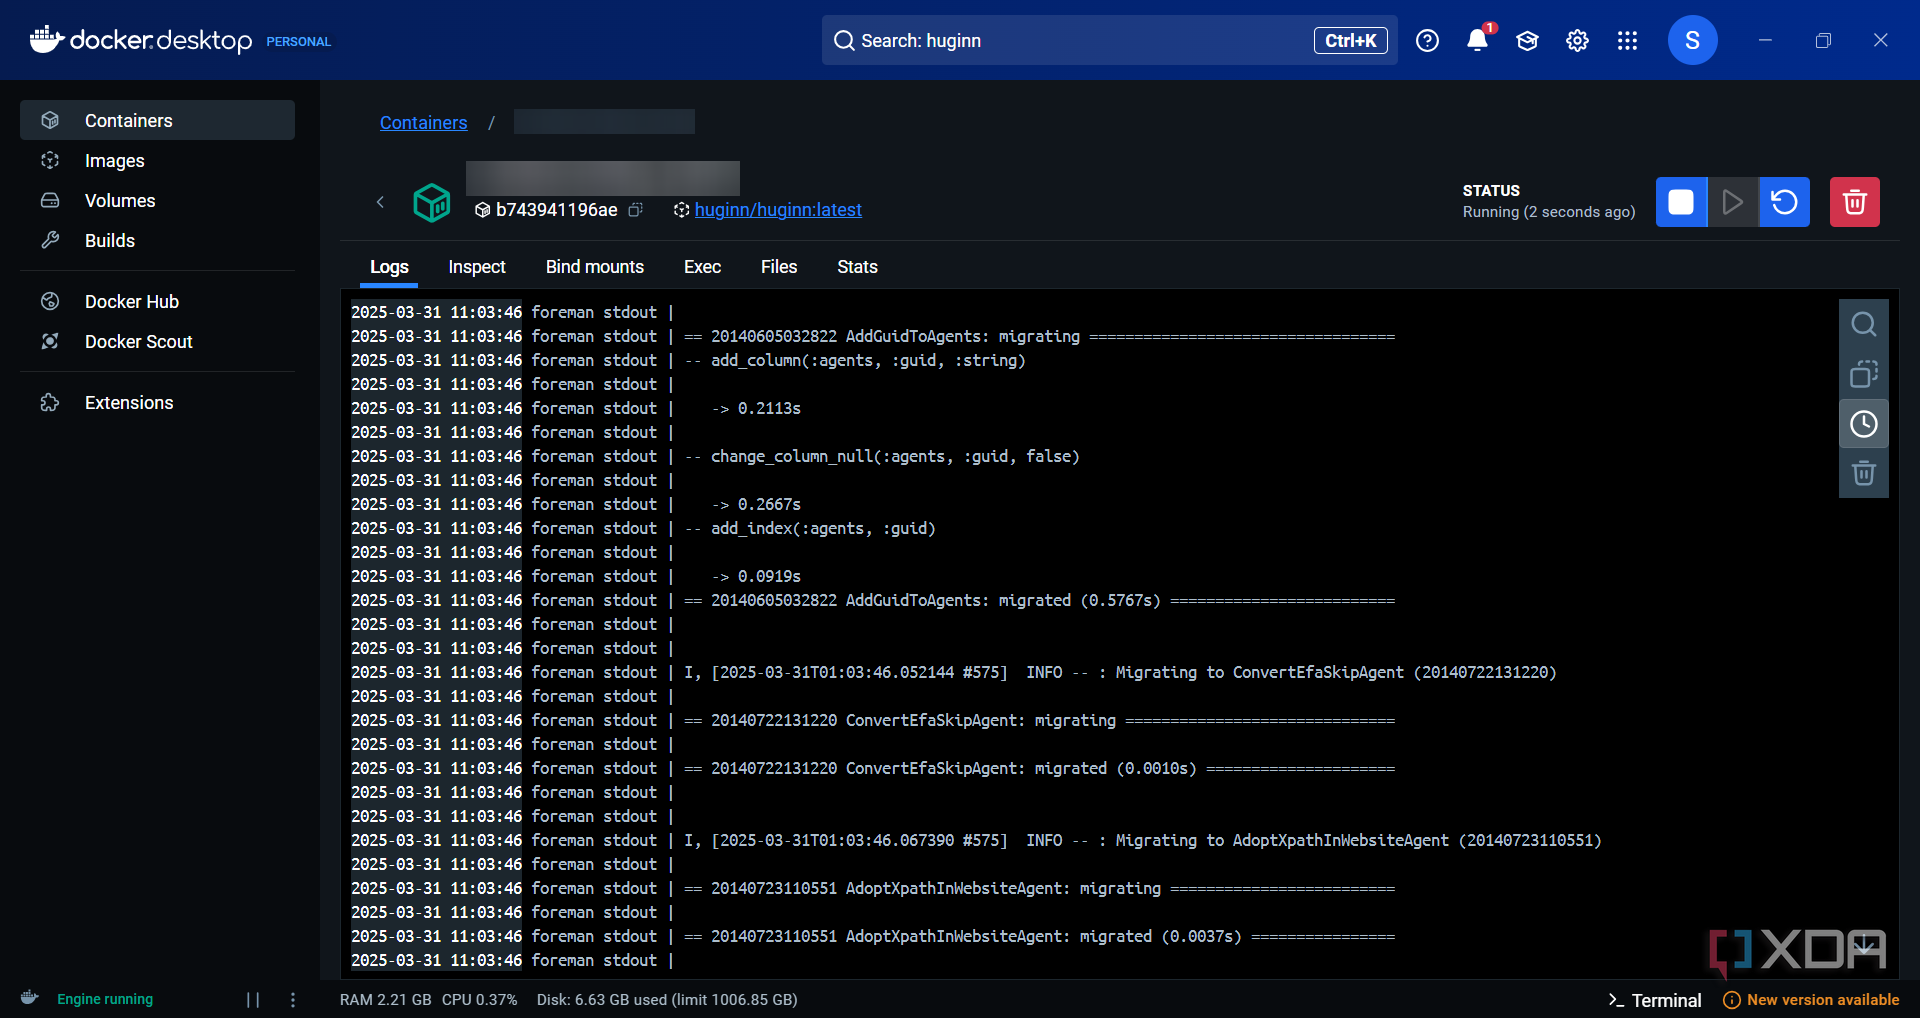Toggle log timestamps clock icon
Image resolution: width=1920 pixels, height=1018 pixels.
click(x=1864, y=424)
